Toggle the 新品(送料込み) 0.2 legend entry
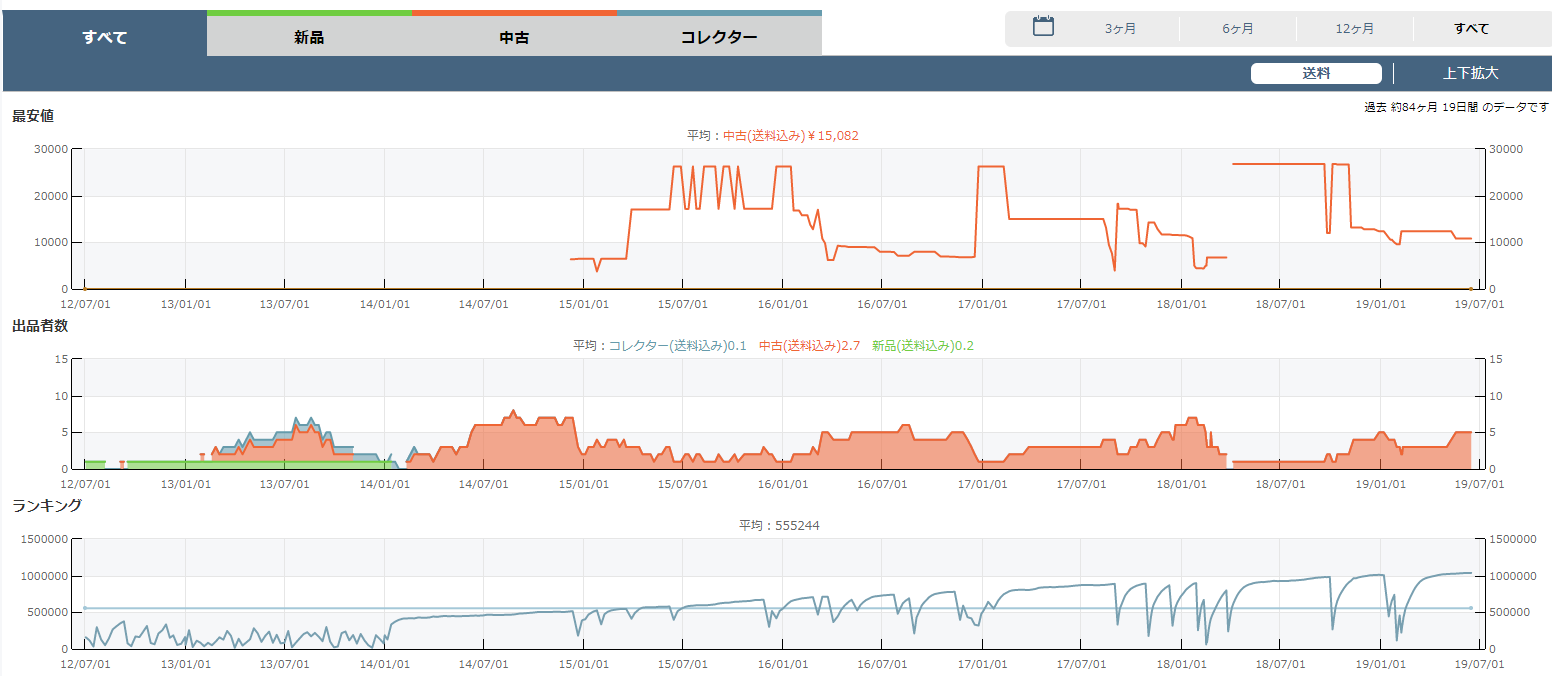This screenshot has height=676, width=1552. coord(922,345)
